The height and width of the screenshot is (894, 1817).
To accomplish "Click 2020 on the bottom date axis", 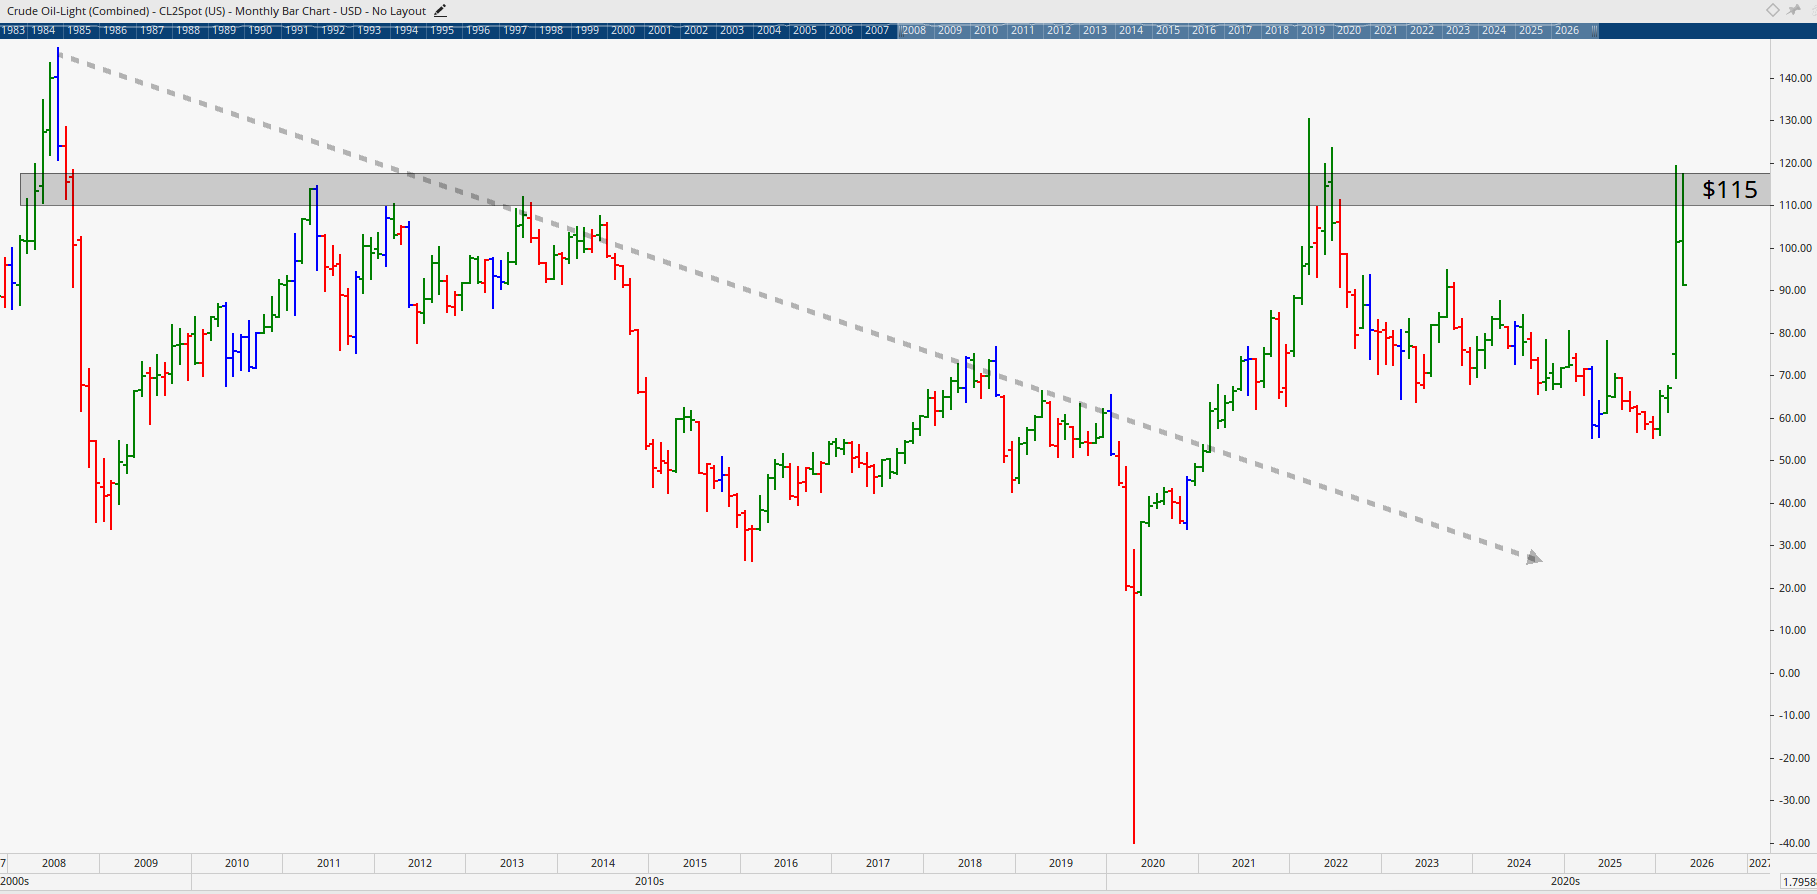I will pyautogui.click(x=1153, y=863).
